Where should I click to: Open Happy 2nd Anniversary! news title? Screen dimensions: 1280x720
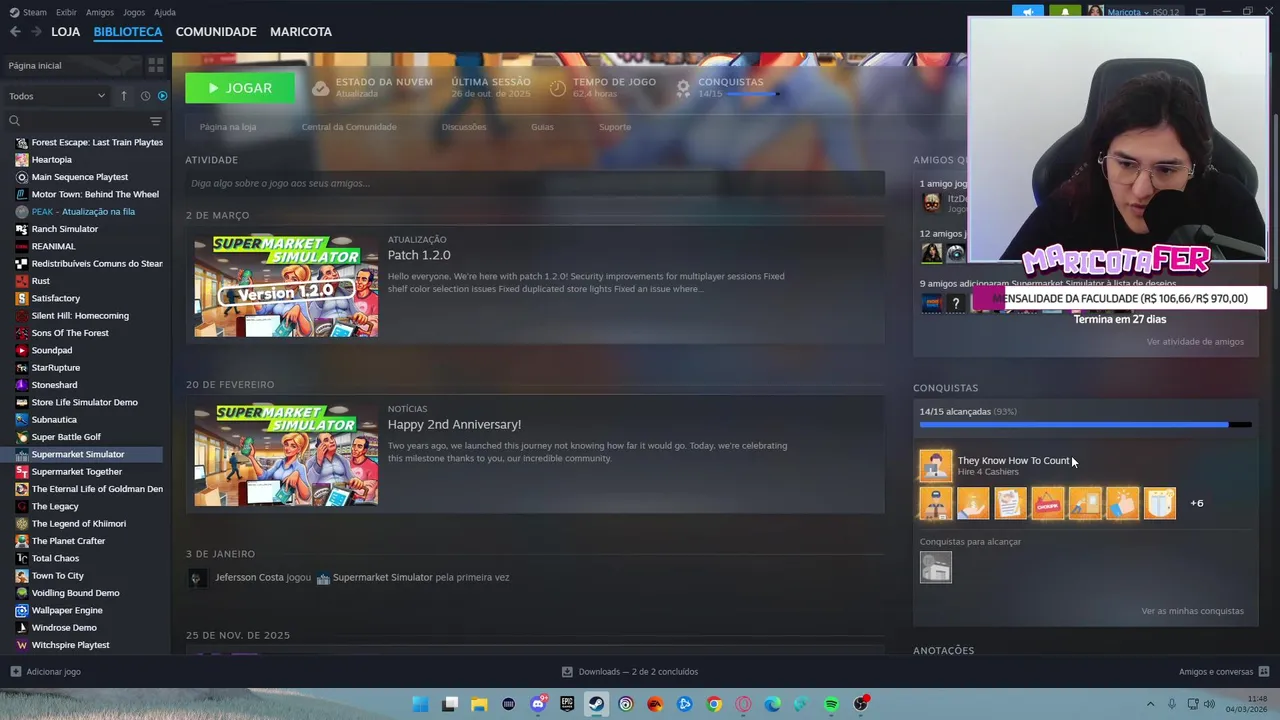[454, 424]
